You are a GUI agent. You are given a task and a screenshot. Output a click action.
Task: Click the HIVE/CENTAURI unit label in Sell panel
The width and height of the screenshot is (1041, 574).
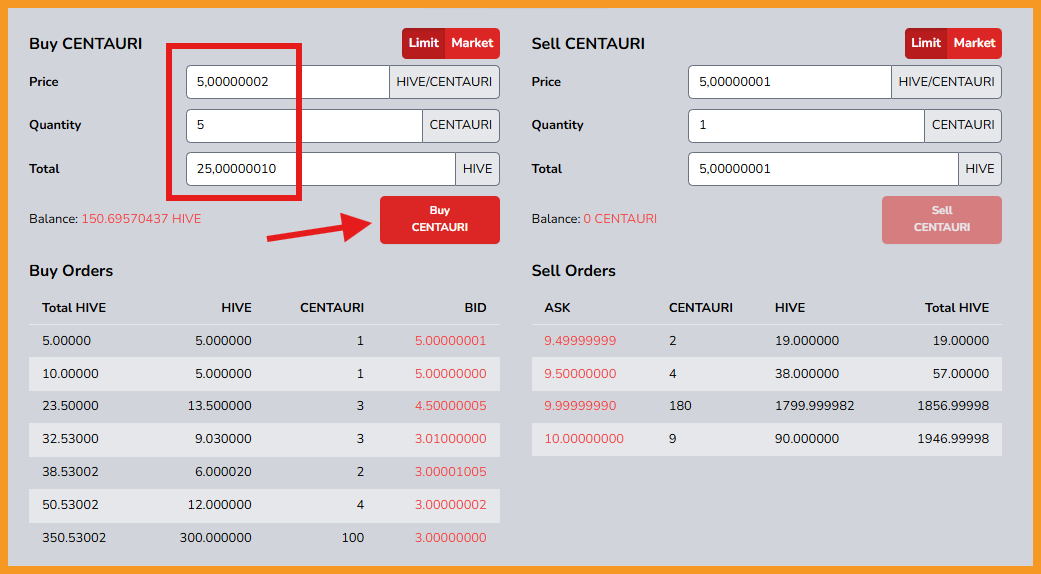click(x=946, y=82)
